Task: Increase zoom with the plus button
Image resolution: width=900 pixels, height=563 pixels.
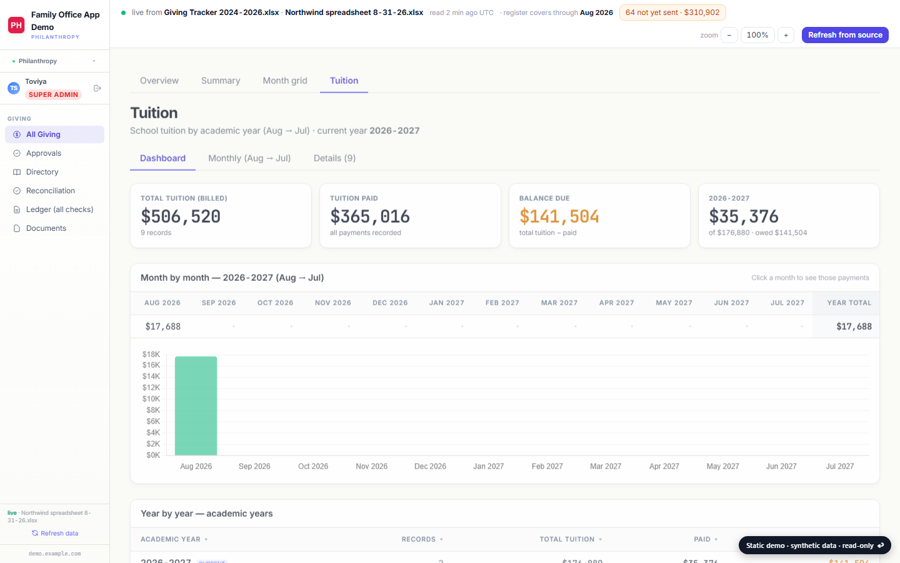Action: coord(786,35)
